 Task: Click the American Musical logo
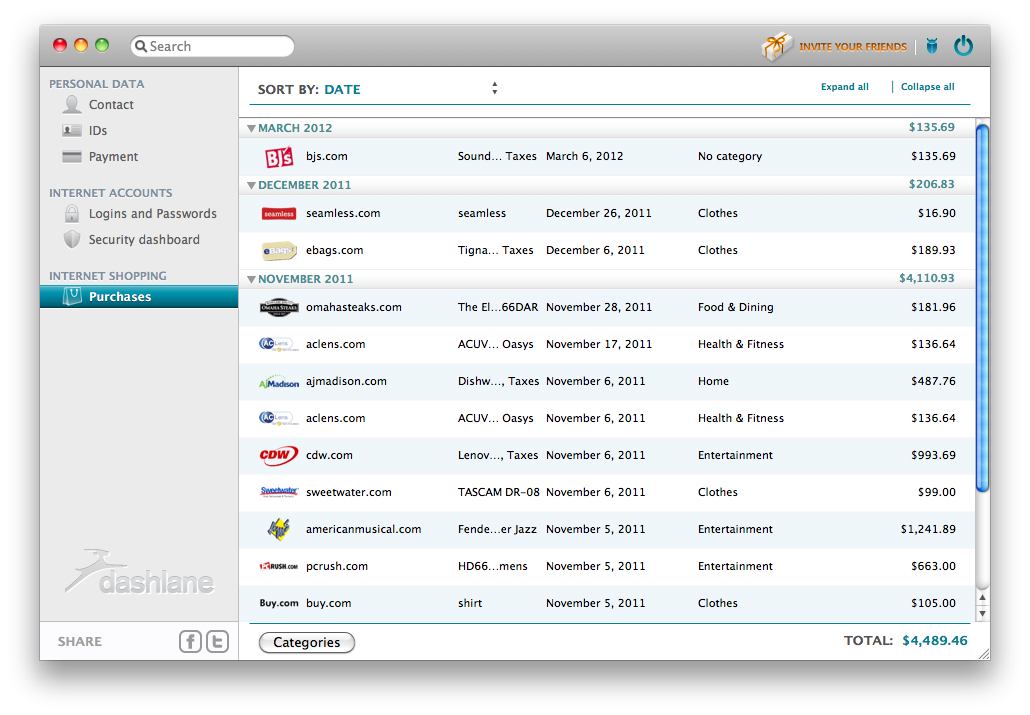279,528
